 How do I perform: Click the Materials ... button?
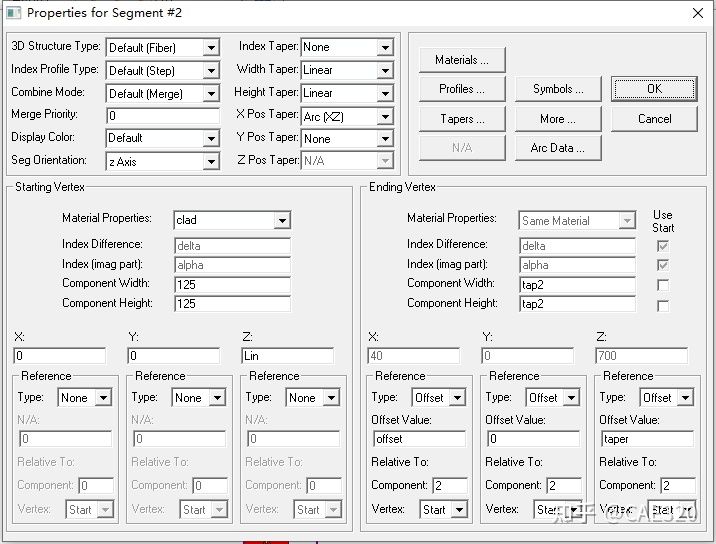[462, 60]
